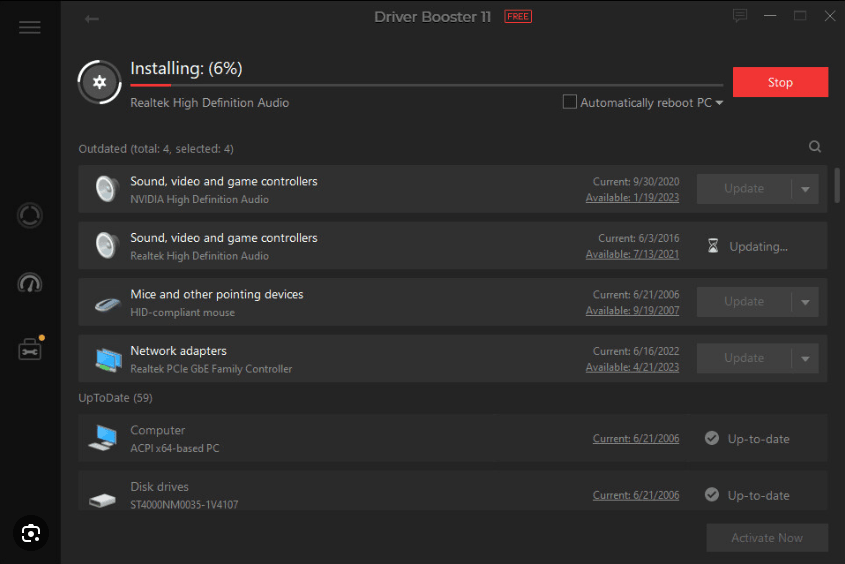Click the ST4000NM0035-1V4107 drive name
The width and height of the screenshot is (845, 564).
[184, 505]
